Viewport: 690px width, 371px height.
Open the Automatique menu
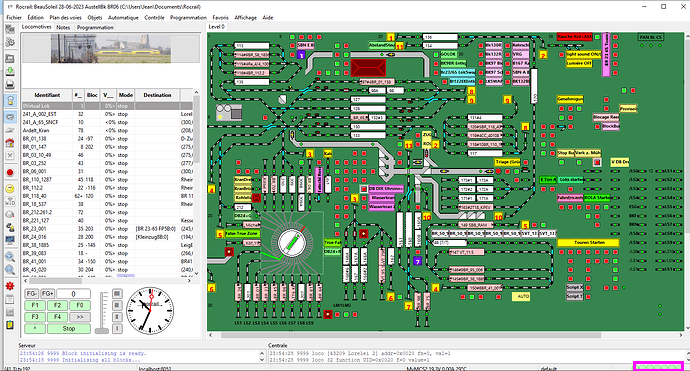pos(123,18)
